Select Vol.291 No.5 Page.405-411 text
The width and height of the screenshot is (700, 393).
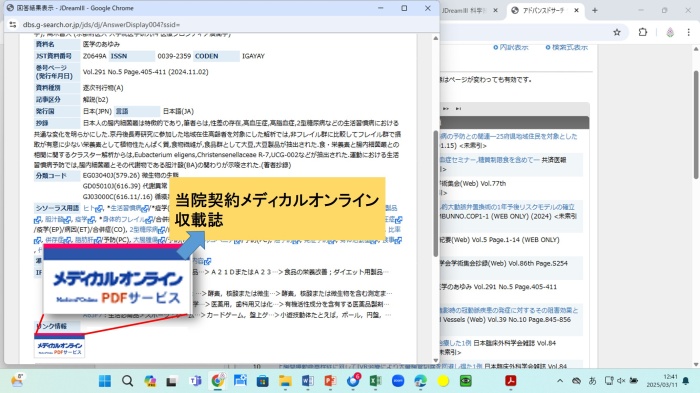pos(124,72)
